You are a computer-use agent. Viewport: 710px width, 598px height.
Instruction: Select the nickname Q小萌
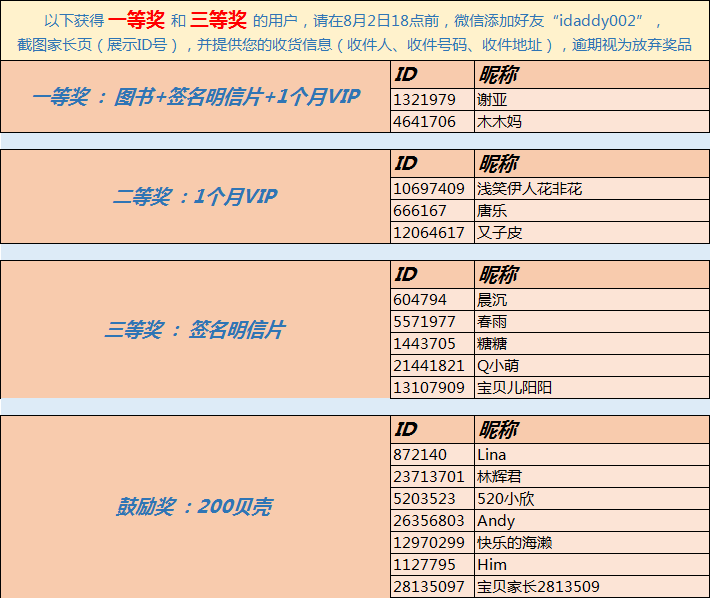[498, 365]
